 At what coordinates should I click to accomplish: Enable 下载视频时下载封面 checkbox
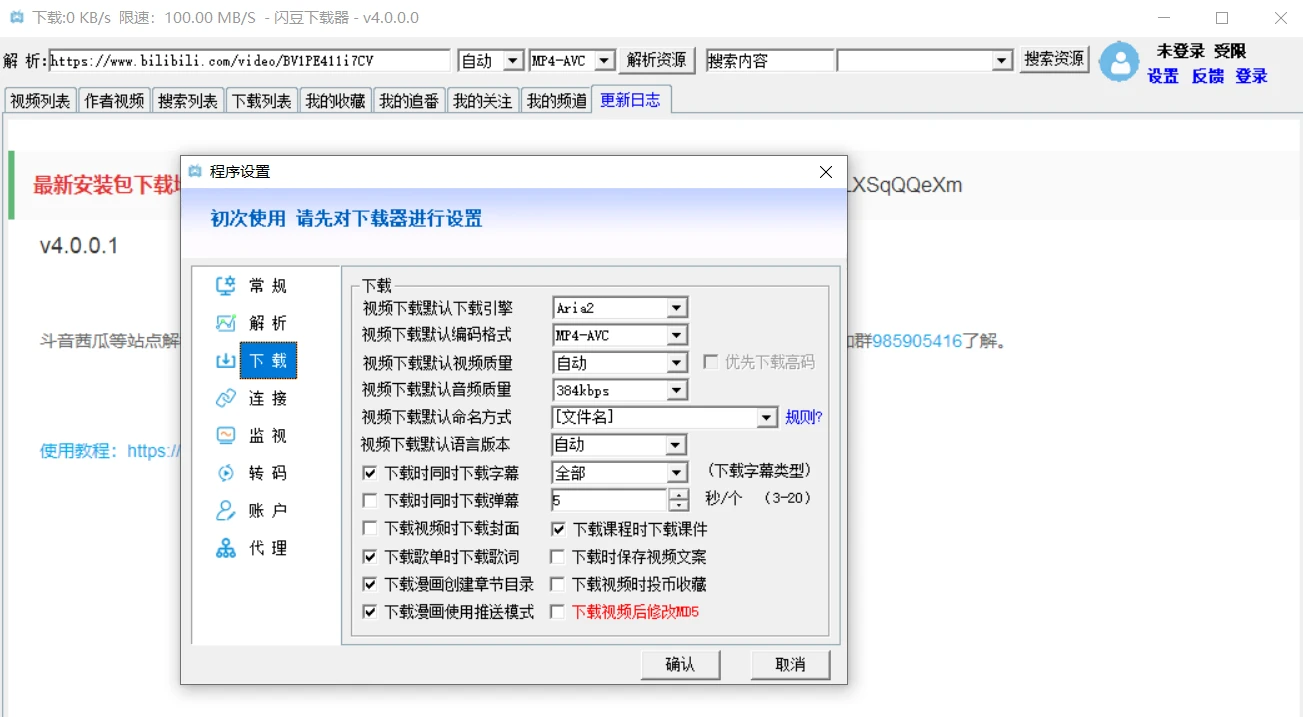pyautogui.click(x=370, y=528)
